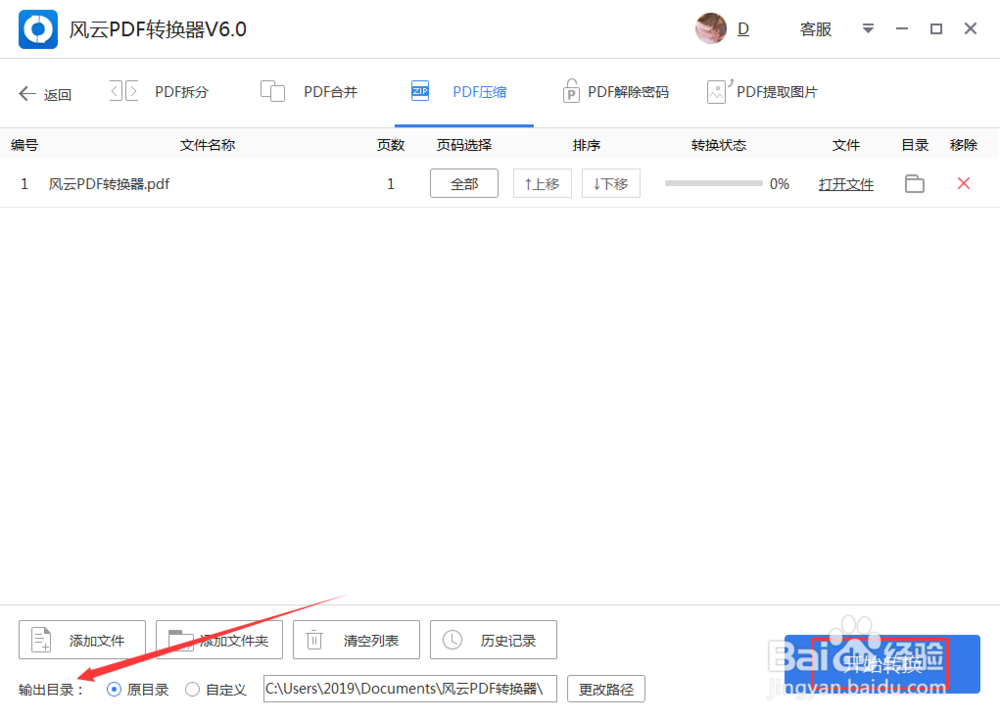1000x722 pixels.
Task: Enable 全部 page selection for the file
Action: coord(463,183)
